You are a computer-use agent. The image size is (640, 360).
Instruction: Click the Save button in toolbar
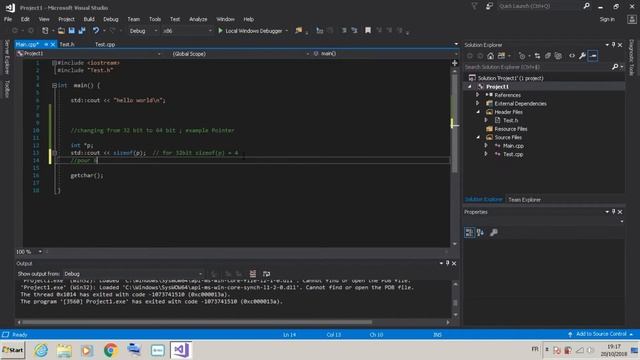(x=72, y=31)
